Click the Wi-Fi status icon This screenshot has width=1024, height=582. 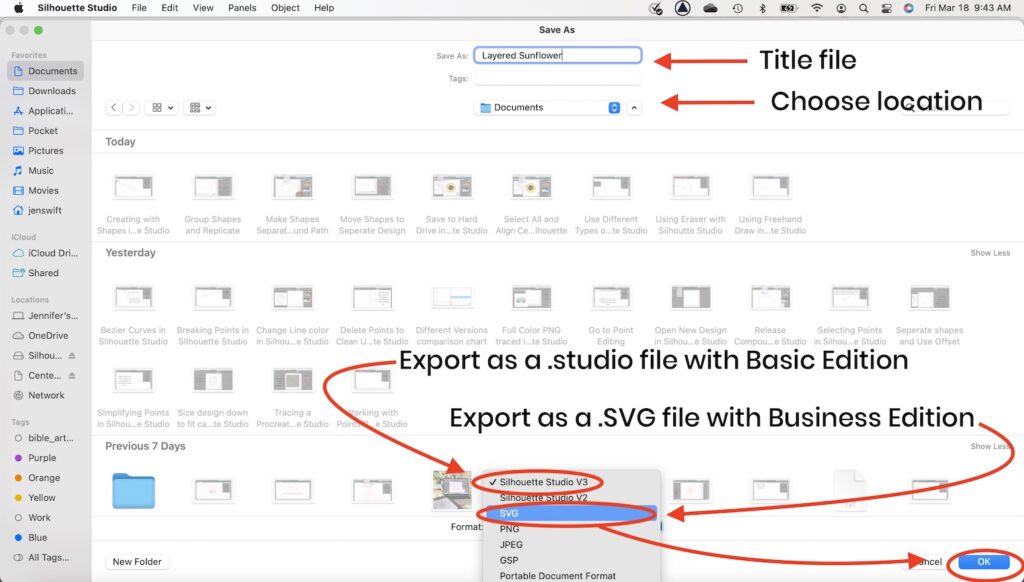pyautogui.click(x=816, y=8)
